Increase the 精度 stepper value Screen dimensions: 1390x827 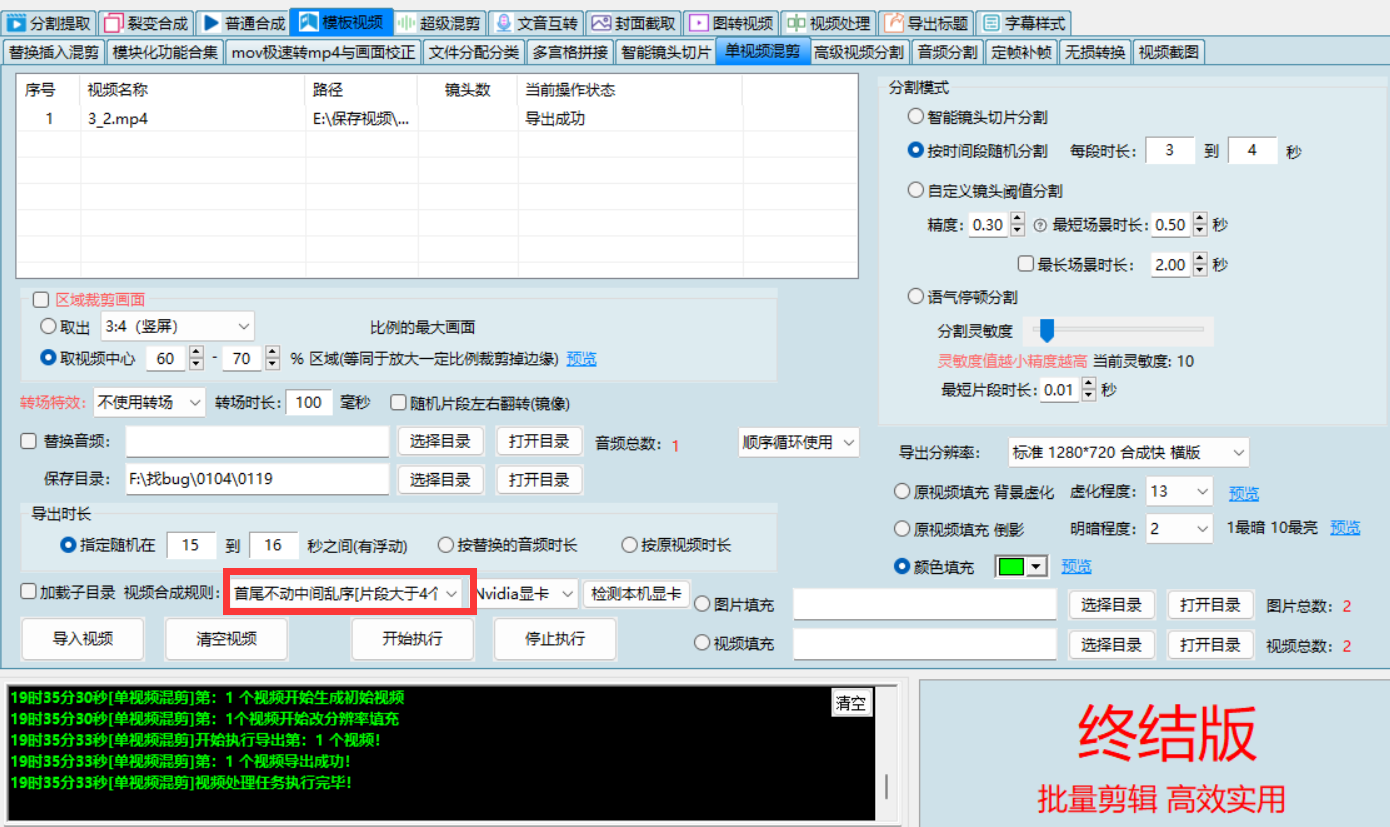coord(1017,219)
